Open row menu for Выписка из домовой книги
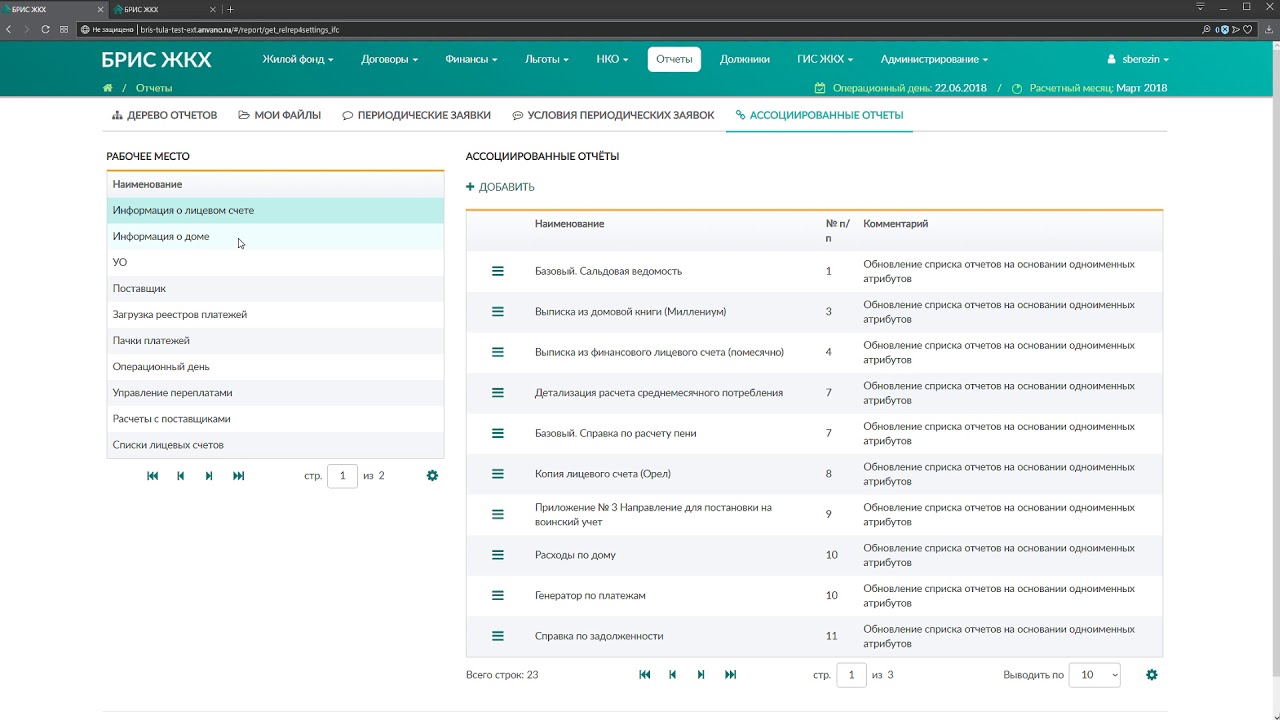Viewport: 1280px width, 720px height. [498, 312]
